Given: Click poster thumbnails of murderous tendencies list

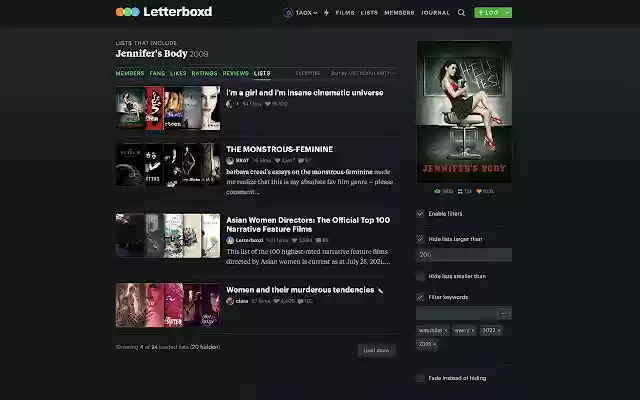Looking at the screenshot, I should 168,305.
